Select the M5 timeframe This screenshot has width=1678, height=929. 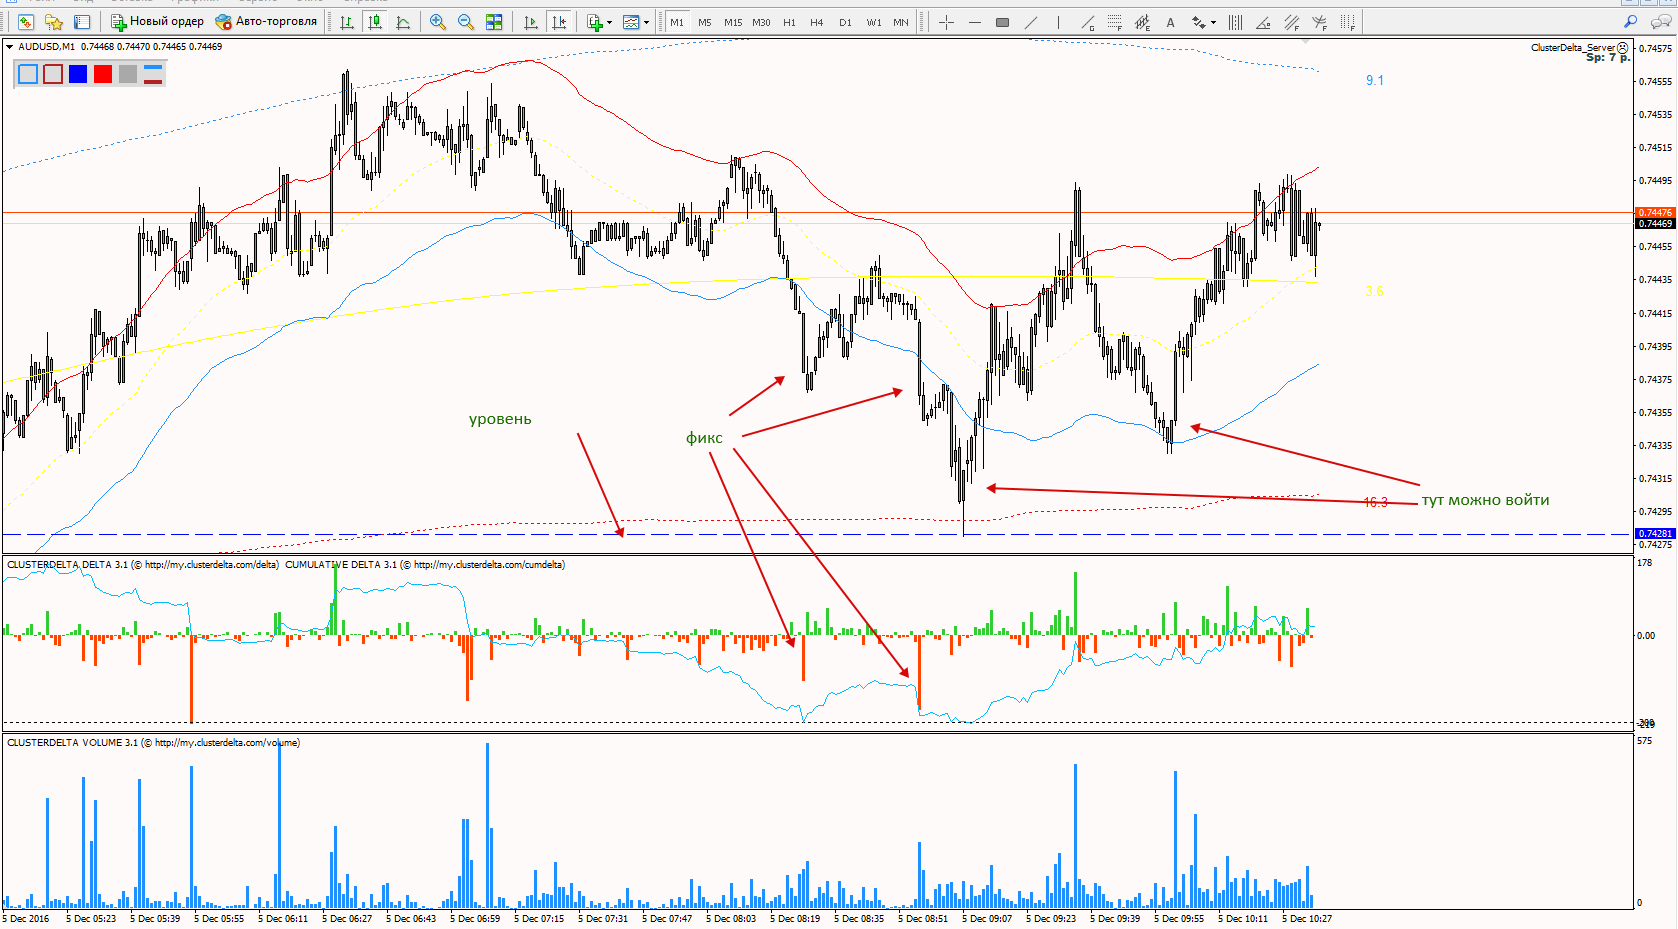click(x=705, y=22)
